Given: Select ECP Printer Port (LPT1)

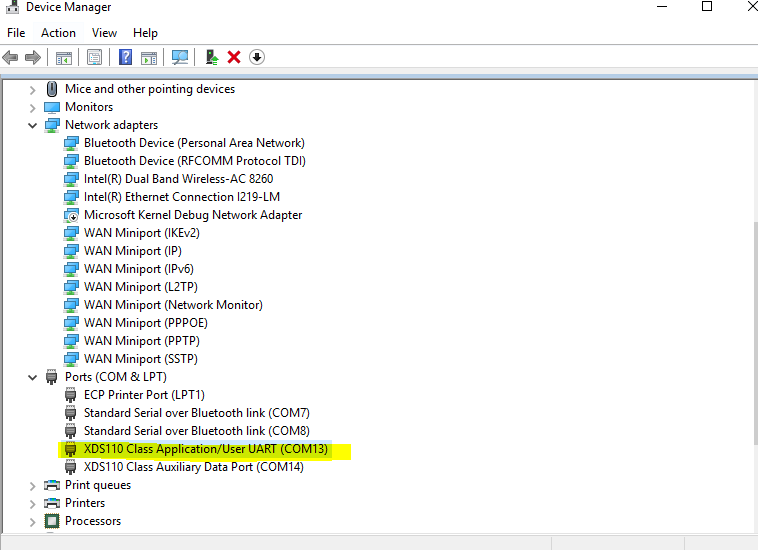Looking at the screenshot, I should coord(145,395).
